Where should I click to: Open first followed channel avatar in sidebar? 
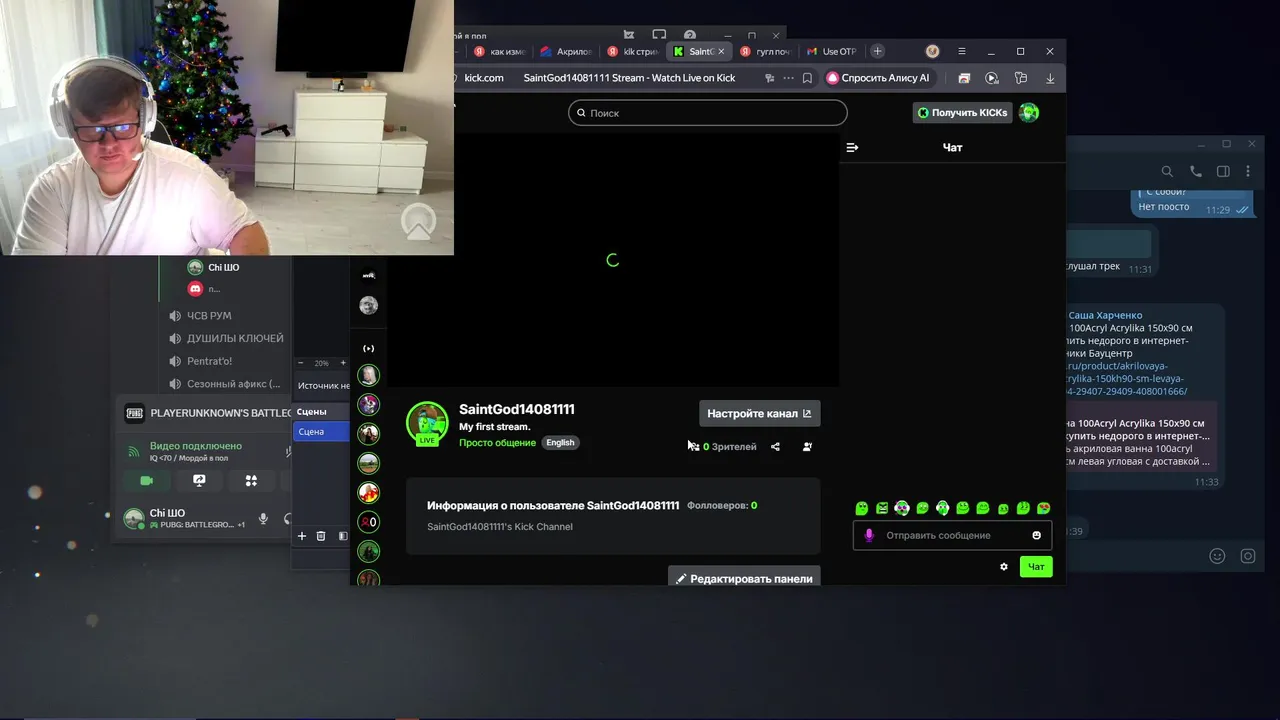click(x=369, y=375)
